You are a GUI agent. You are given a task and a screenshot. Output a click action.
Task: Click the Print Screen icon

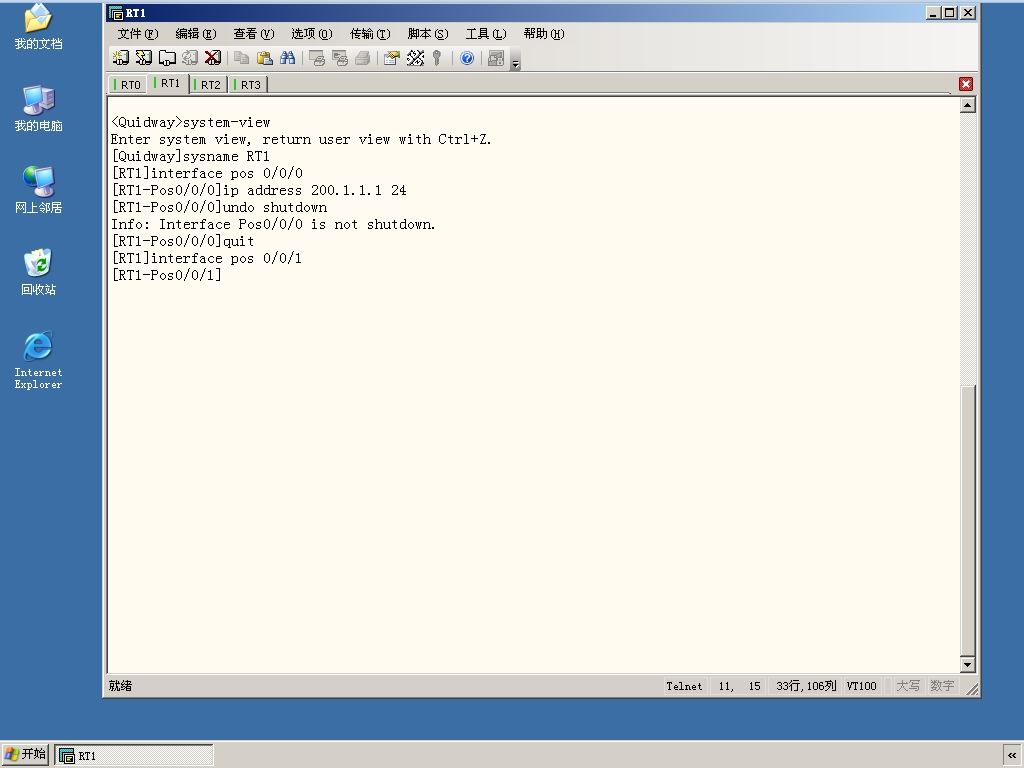[x=317, y=58]
